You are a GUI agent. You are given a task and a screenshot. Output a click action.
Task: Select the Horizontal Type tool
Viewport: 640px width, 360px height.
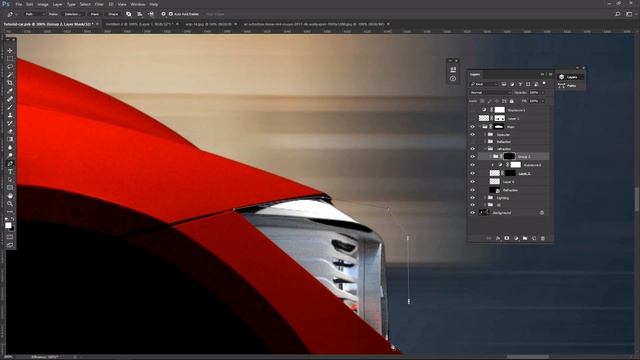[10, 171]
